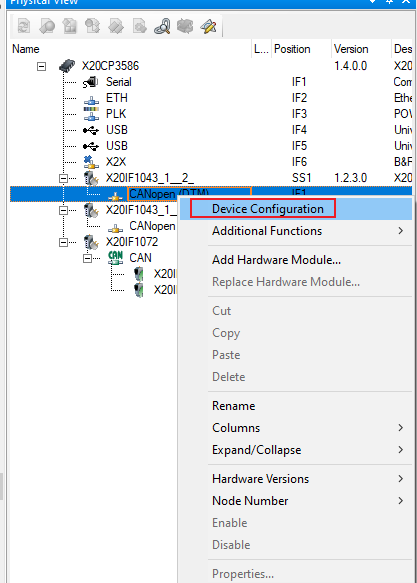This screenshot has width=417, height=583.
Task: Open the Additional Functions submenu
Action: pos(295,231)
